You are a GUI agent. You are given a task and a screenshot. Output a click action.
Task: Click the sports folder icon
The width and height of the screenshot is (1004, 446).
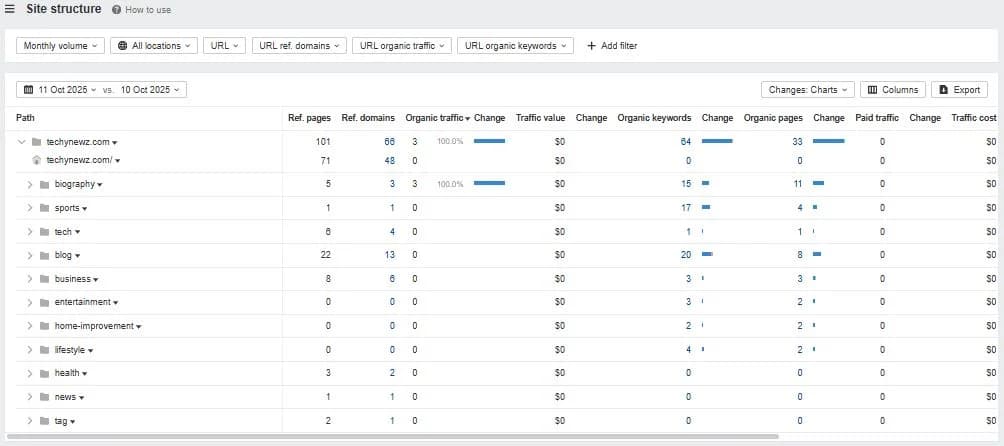point(44,208)
